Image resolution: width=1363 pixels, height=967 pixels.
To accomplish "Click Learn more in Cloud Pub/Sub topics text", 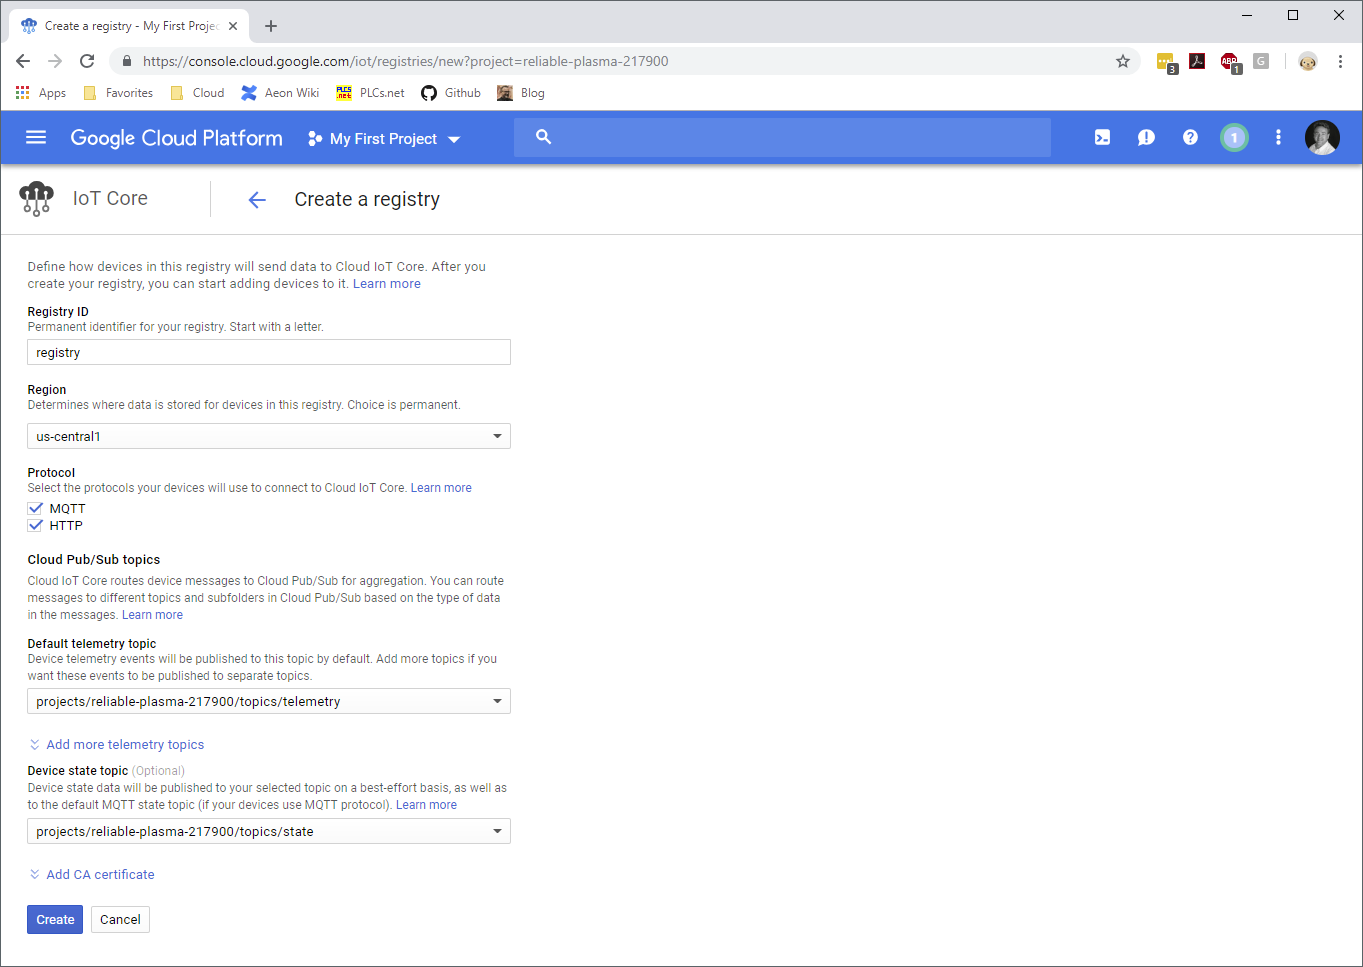I will click(152, 615).
